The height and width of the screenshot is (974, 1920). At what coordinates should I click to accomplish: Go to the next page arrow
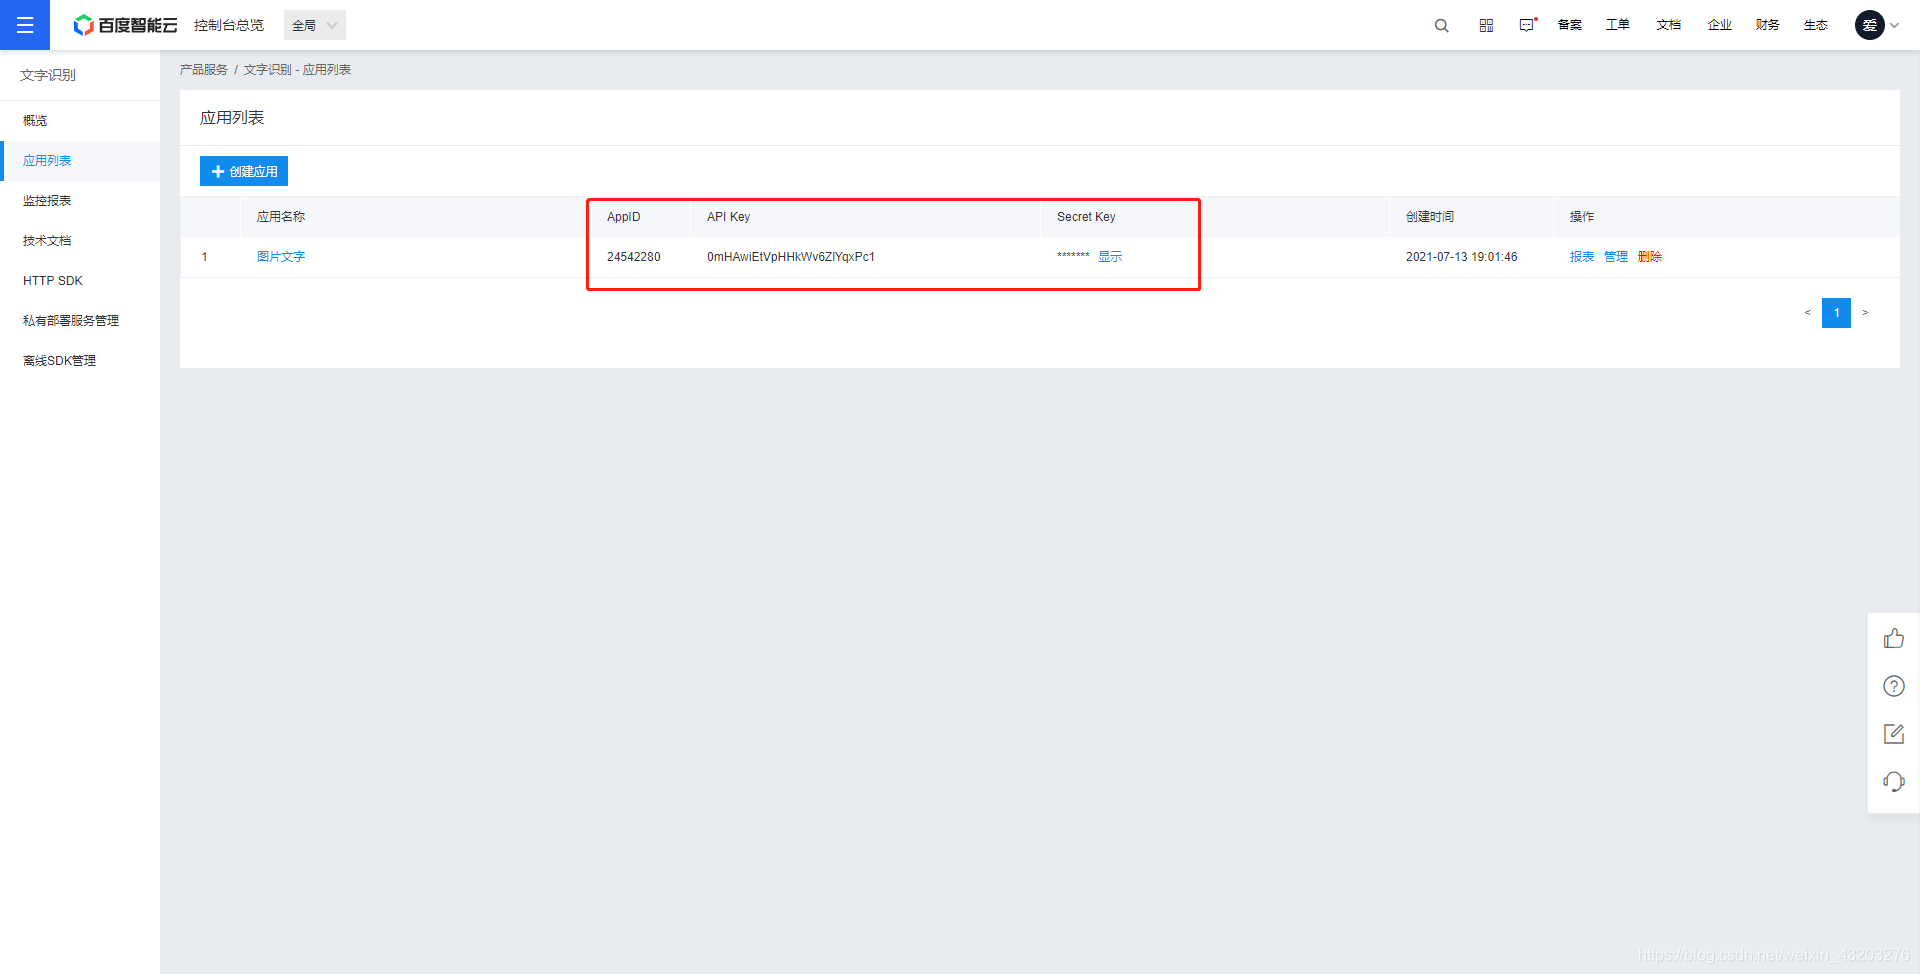pos(1865,313)
